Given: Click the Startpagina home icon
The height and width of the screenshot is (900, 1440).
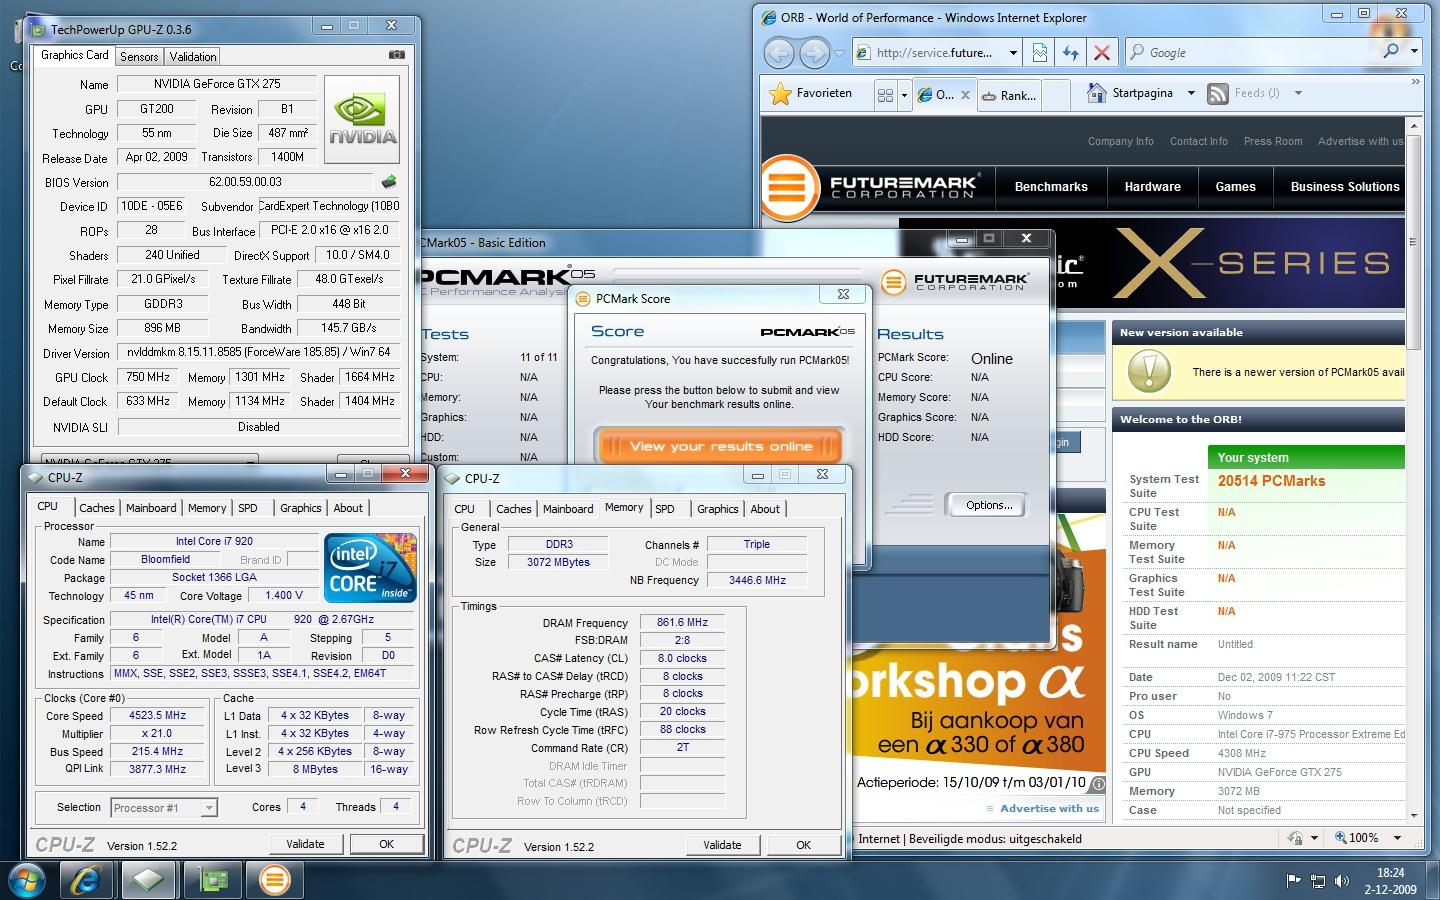Looking at the screenshot, I should (x=1097, y=93).
